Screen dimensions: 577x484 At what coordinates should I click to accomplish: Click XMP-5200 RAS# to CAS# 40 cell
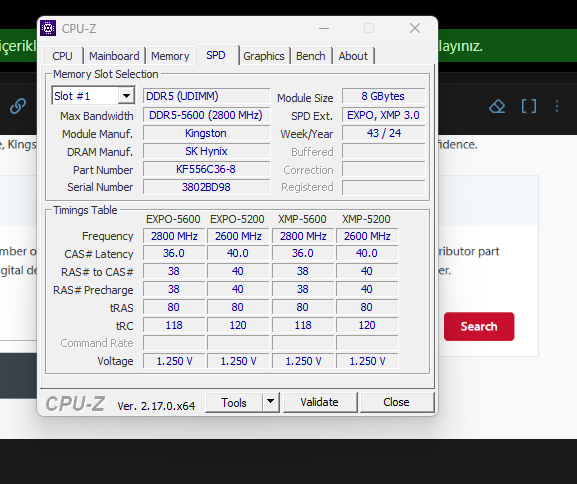coord(367,271)
